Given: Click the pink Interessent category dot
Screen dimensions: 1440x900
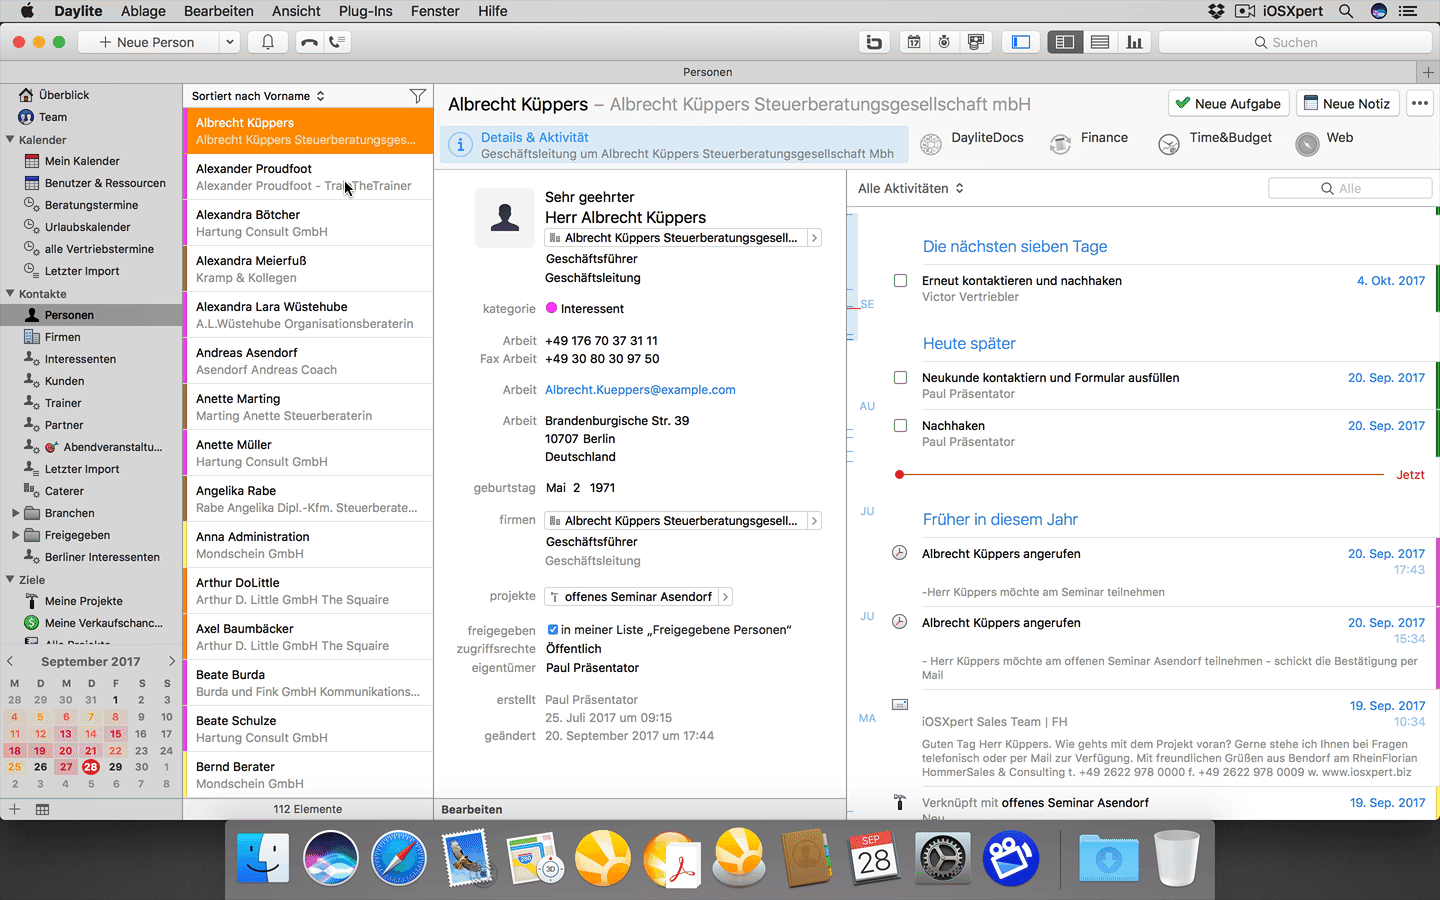Looking at the screenshot, I should point(551,308).
